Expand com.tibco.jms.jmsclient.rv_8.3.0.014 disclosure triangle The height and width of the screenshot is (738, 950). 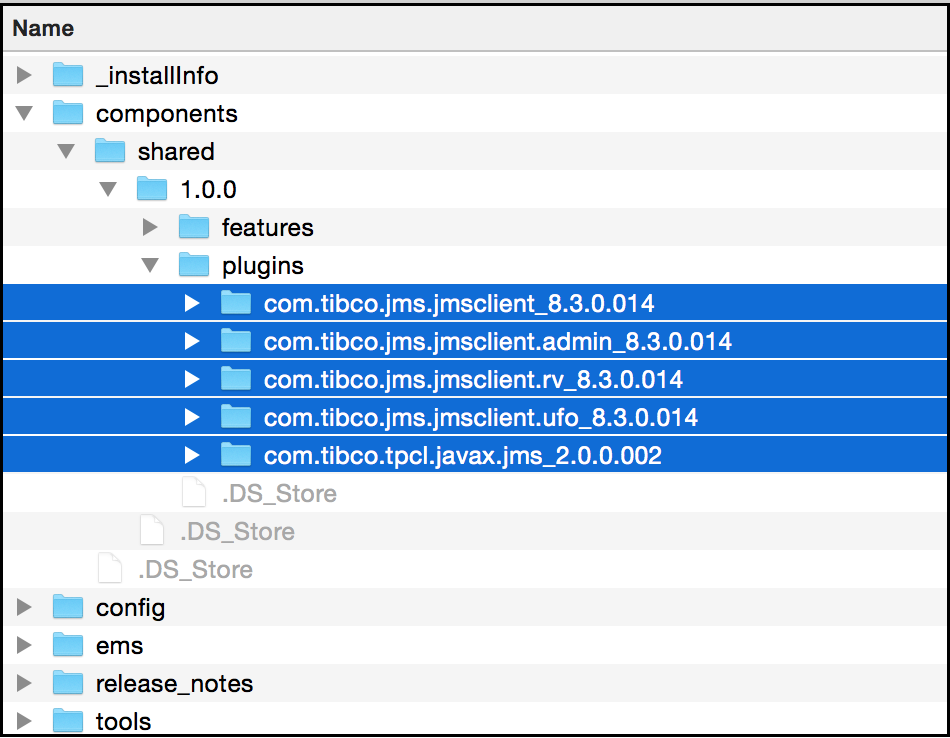pyautogui.click(x=193, y=379)
